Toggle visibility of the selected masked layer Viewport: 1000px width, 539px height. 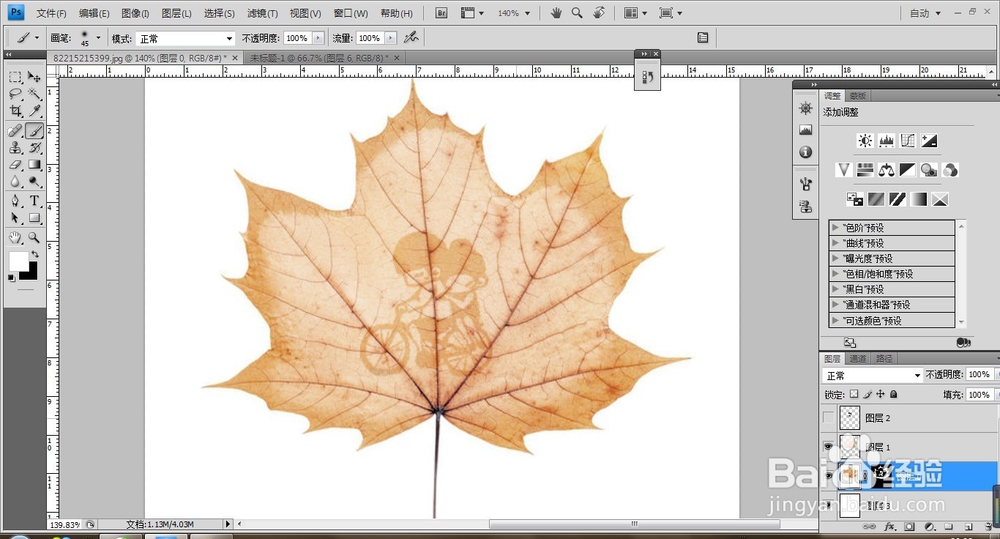tap(828, 476)
